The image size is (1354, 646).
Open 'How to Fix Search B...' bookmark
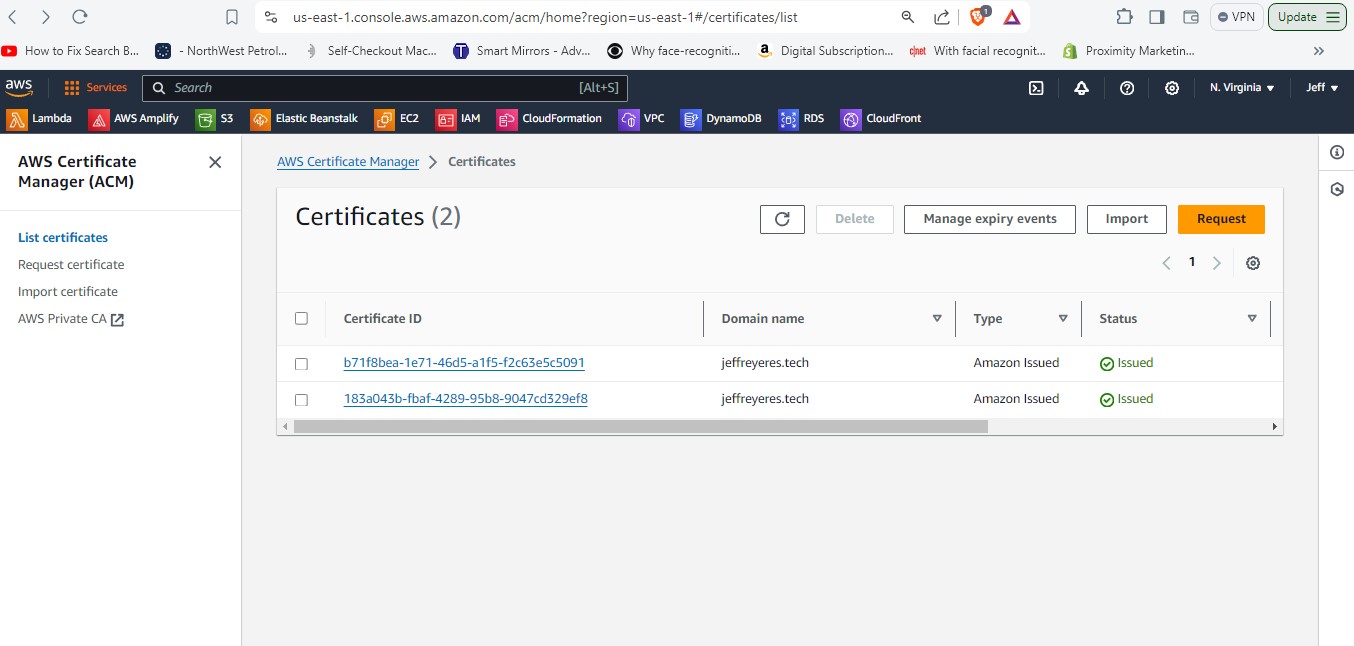[x=71, y=51]
